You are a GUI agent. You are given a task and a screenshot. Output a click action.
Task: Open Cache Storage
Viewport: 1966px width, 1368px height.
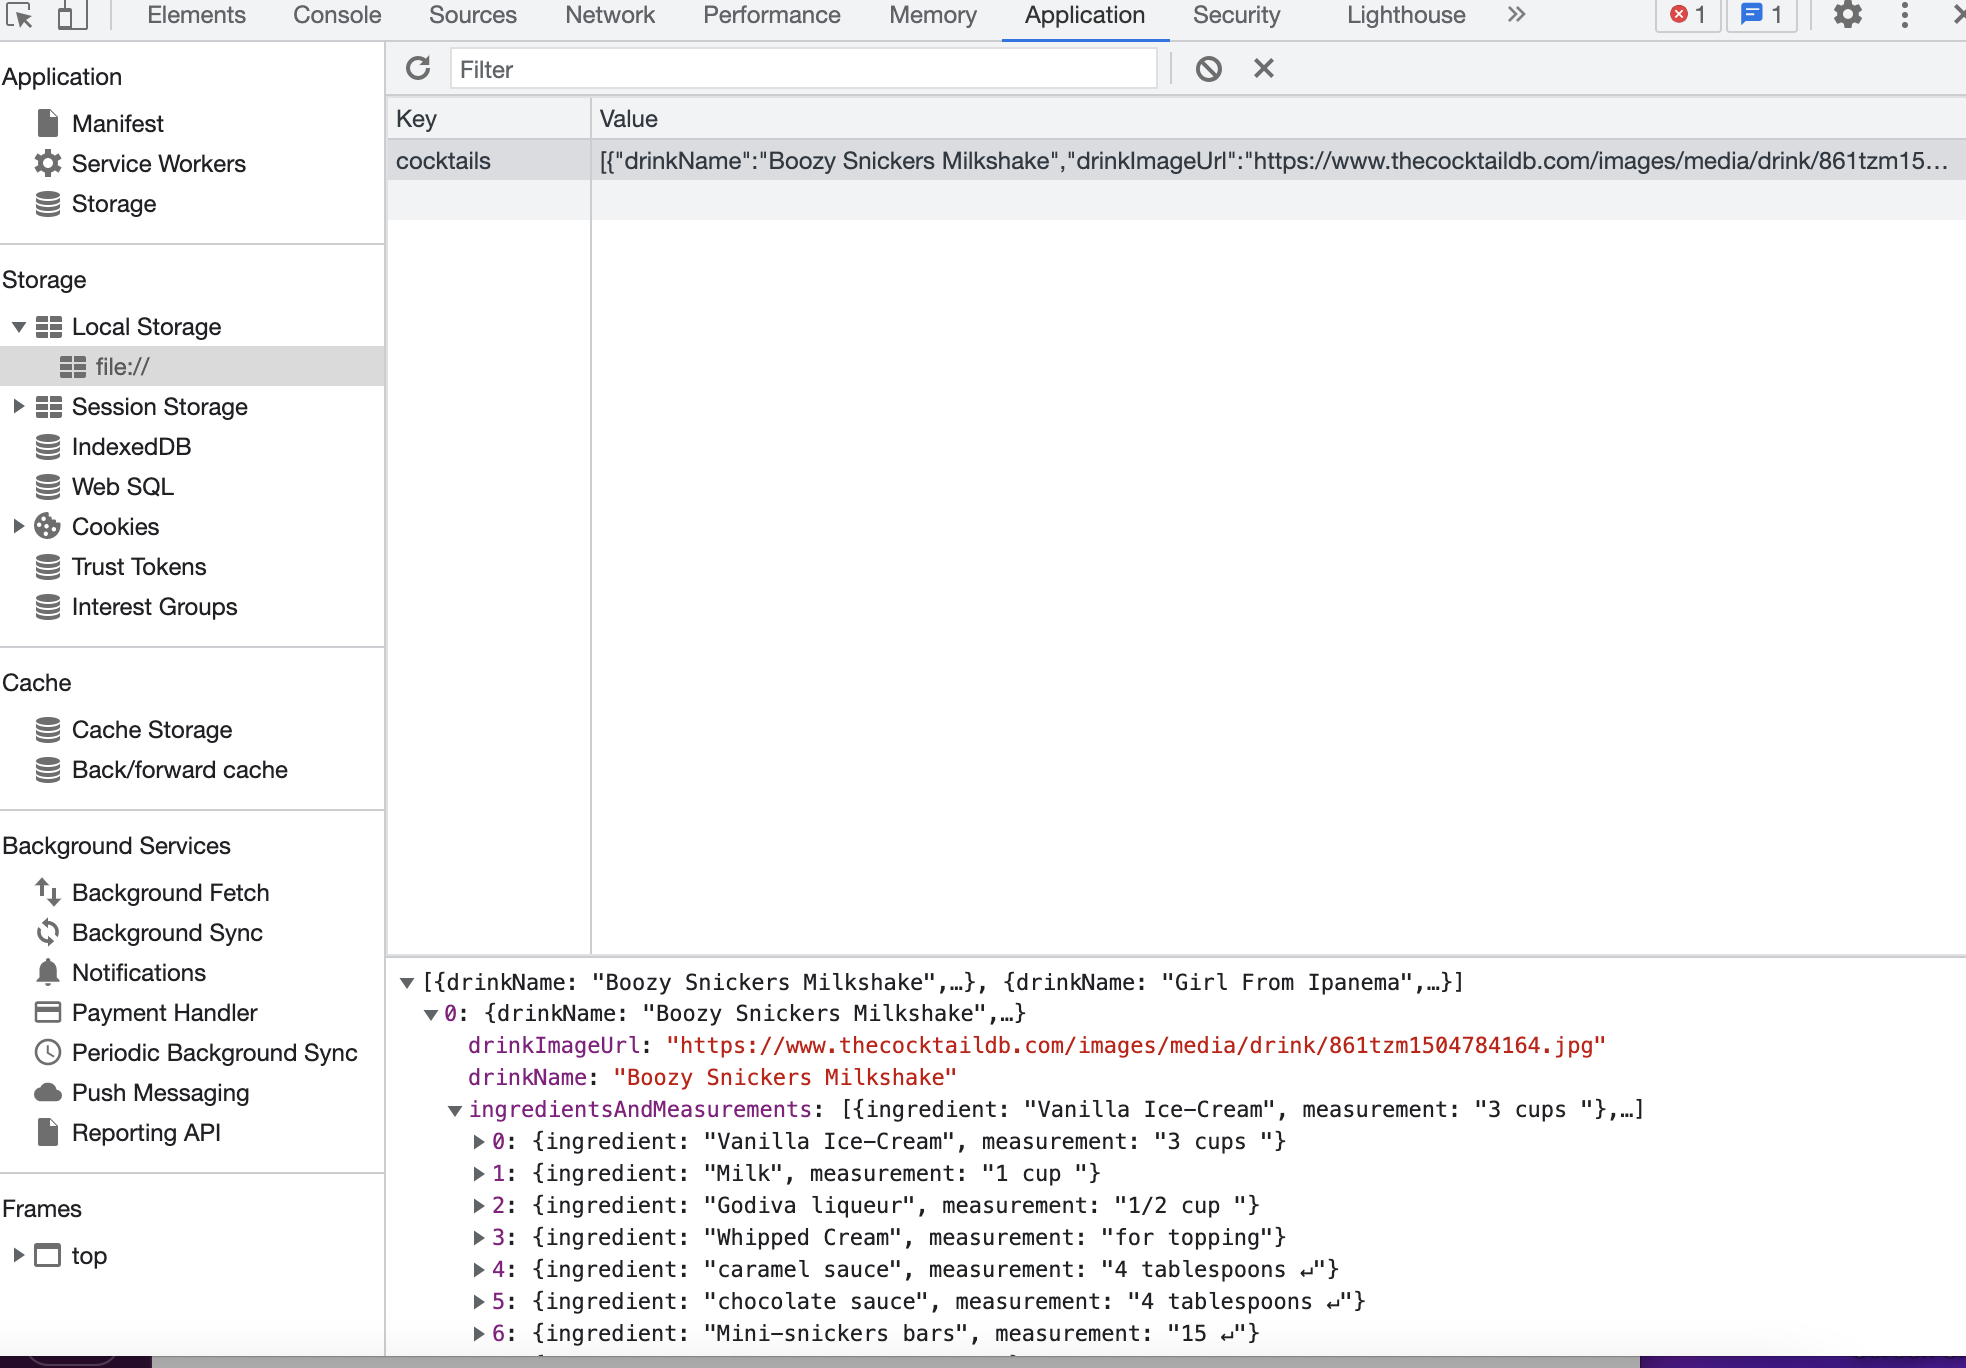(151, 729)
